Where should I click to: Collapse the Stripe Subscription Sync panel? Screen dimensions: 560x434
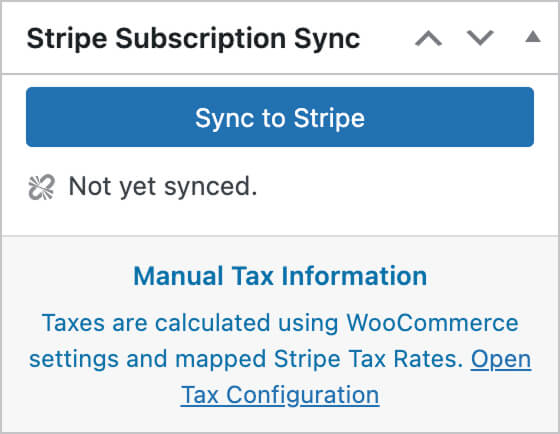pyautogui.click(x=532, y=37)
